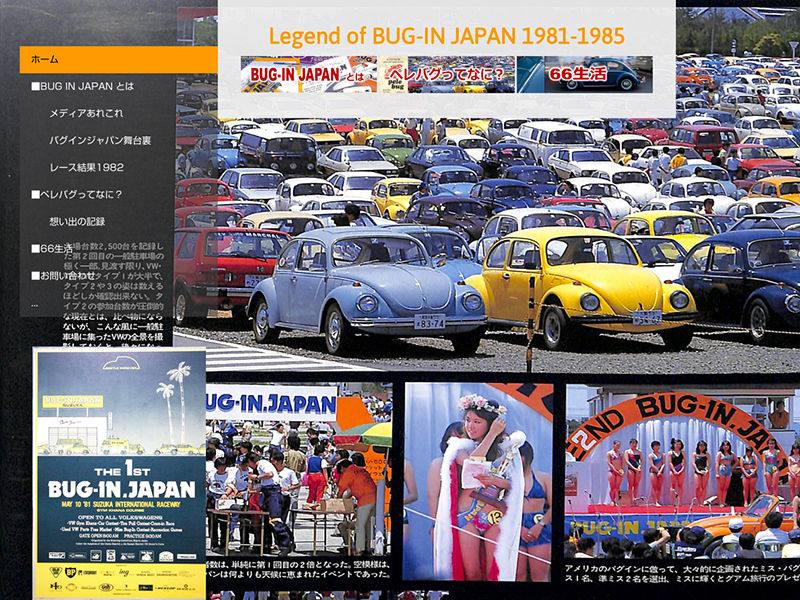Open the BUG-IN JAPAN とは banner image
Screen dimensions: 800x600
309,74
